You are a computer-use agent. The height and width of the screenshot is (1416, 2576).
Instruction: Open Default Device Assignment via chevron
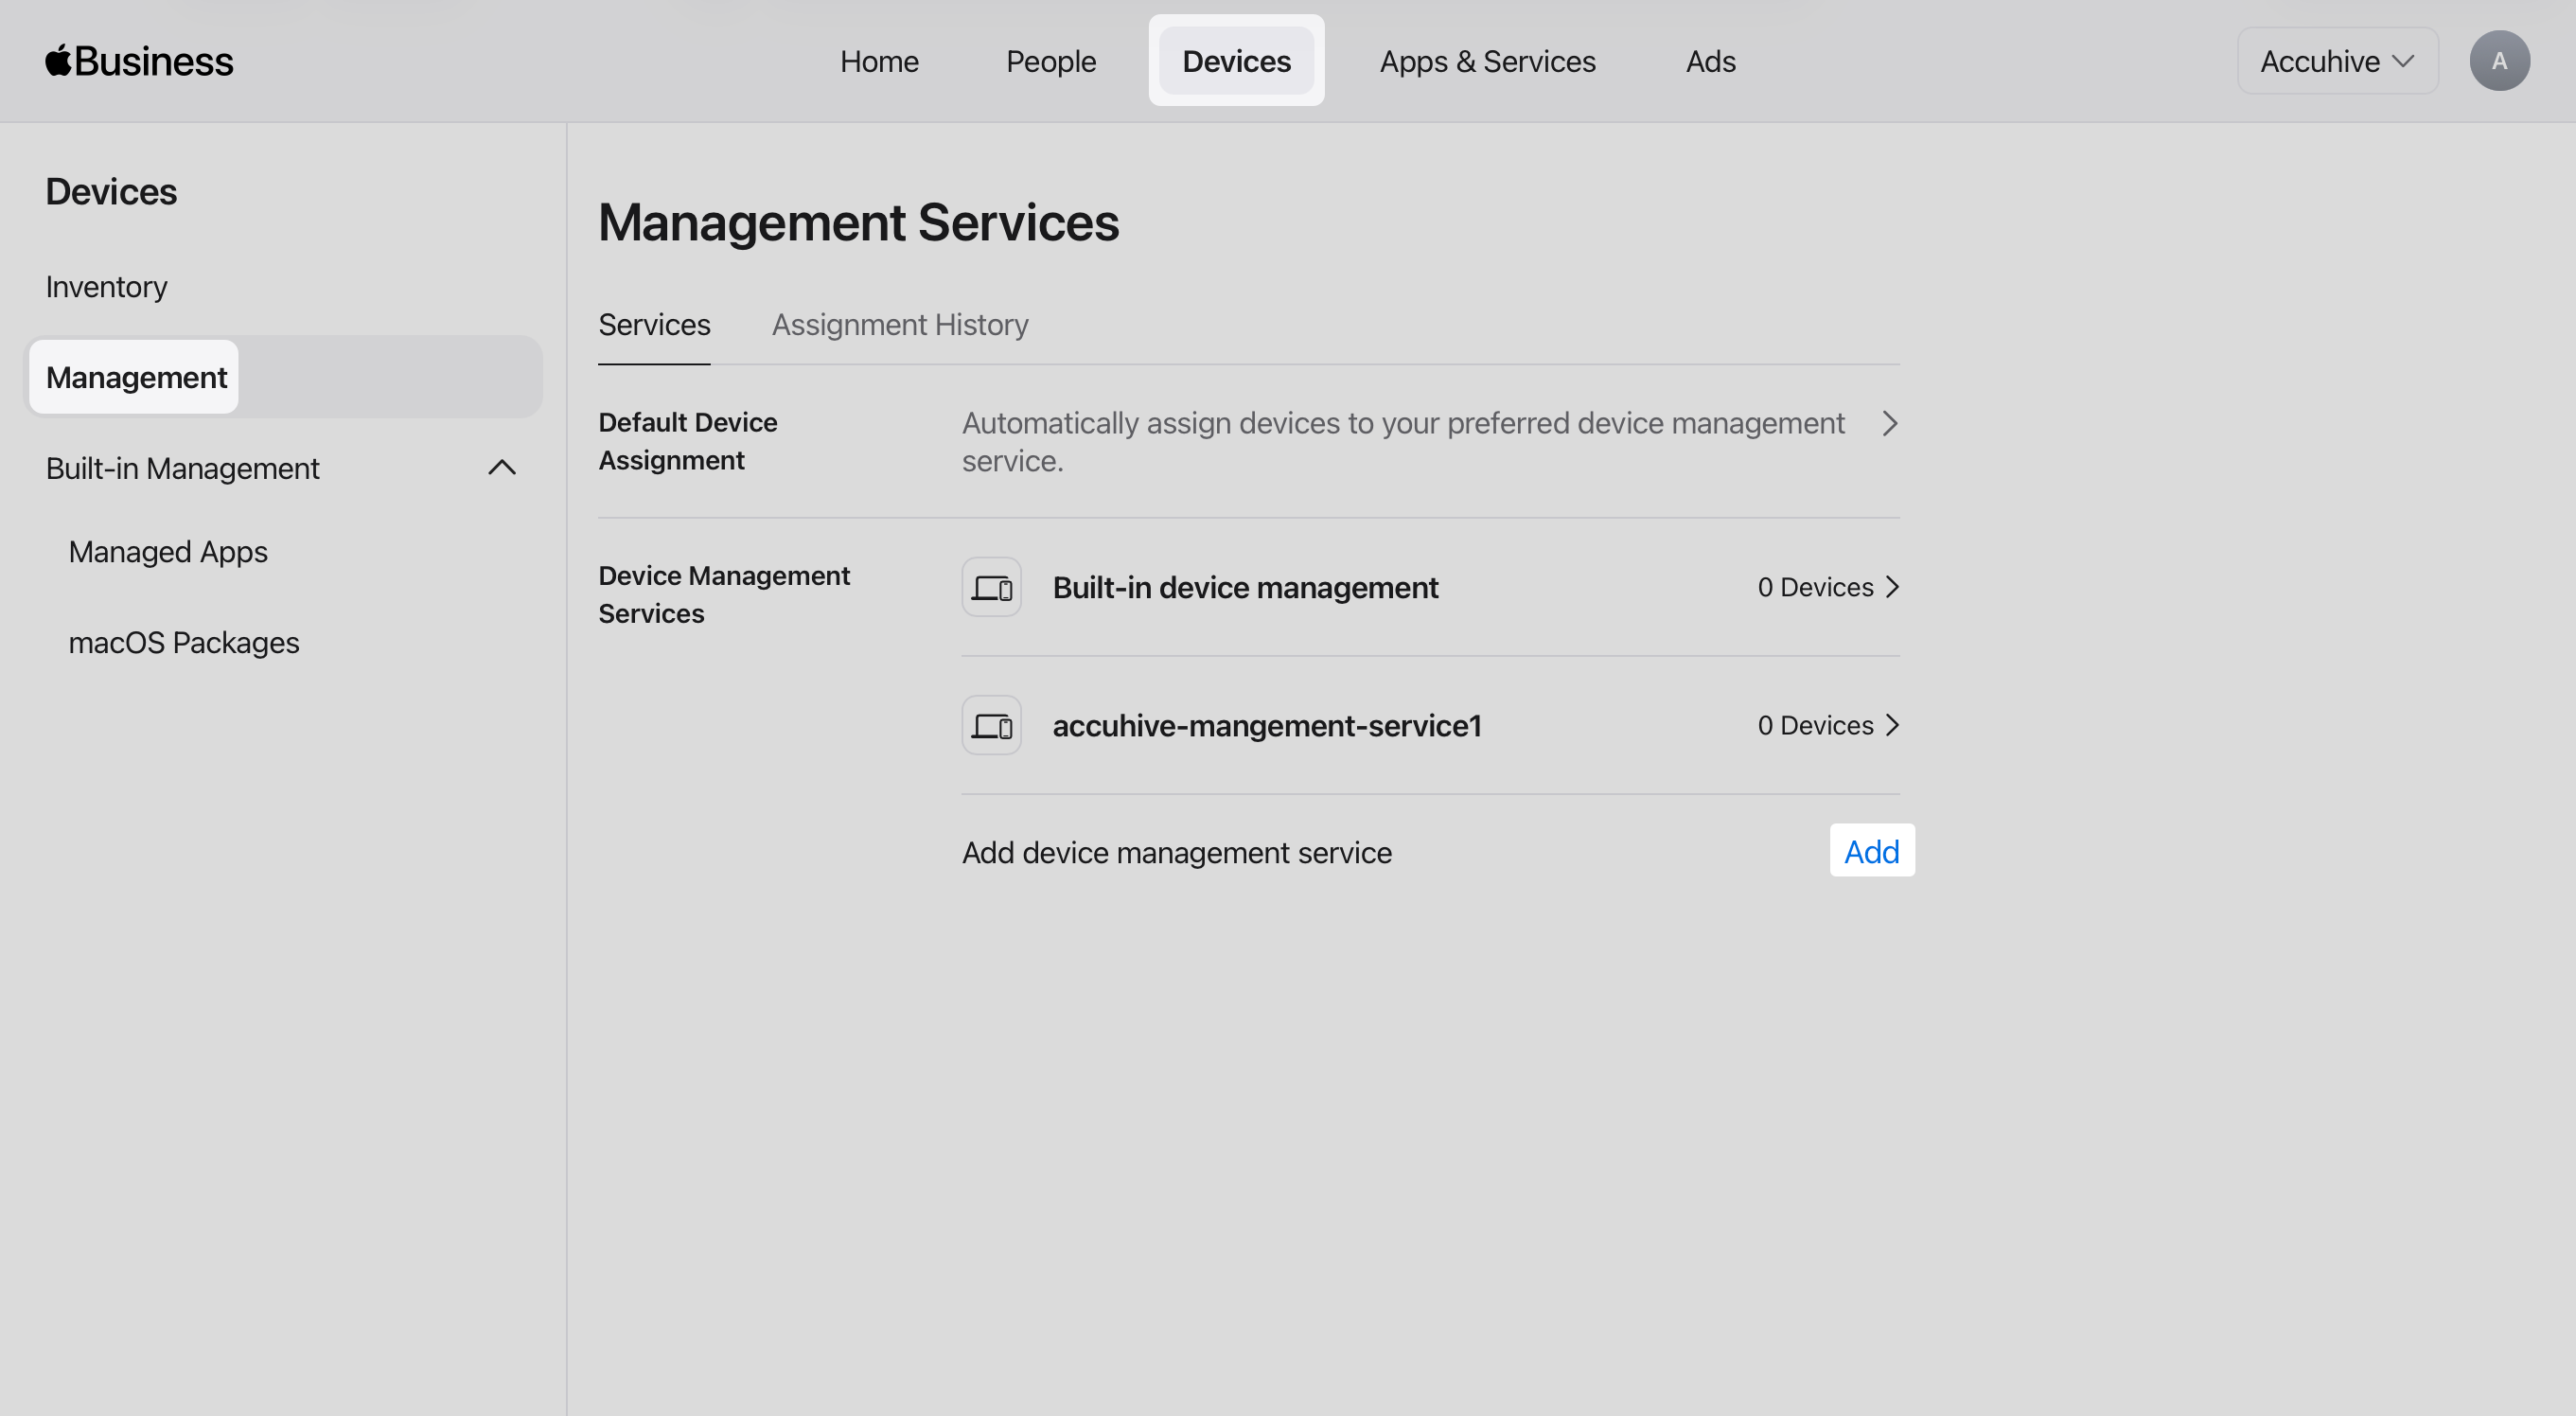tap(1889, 423)
